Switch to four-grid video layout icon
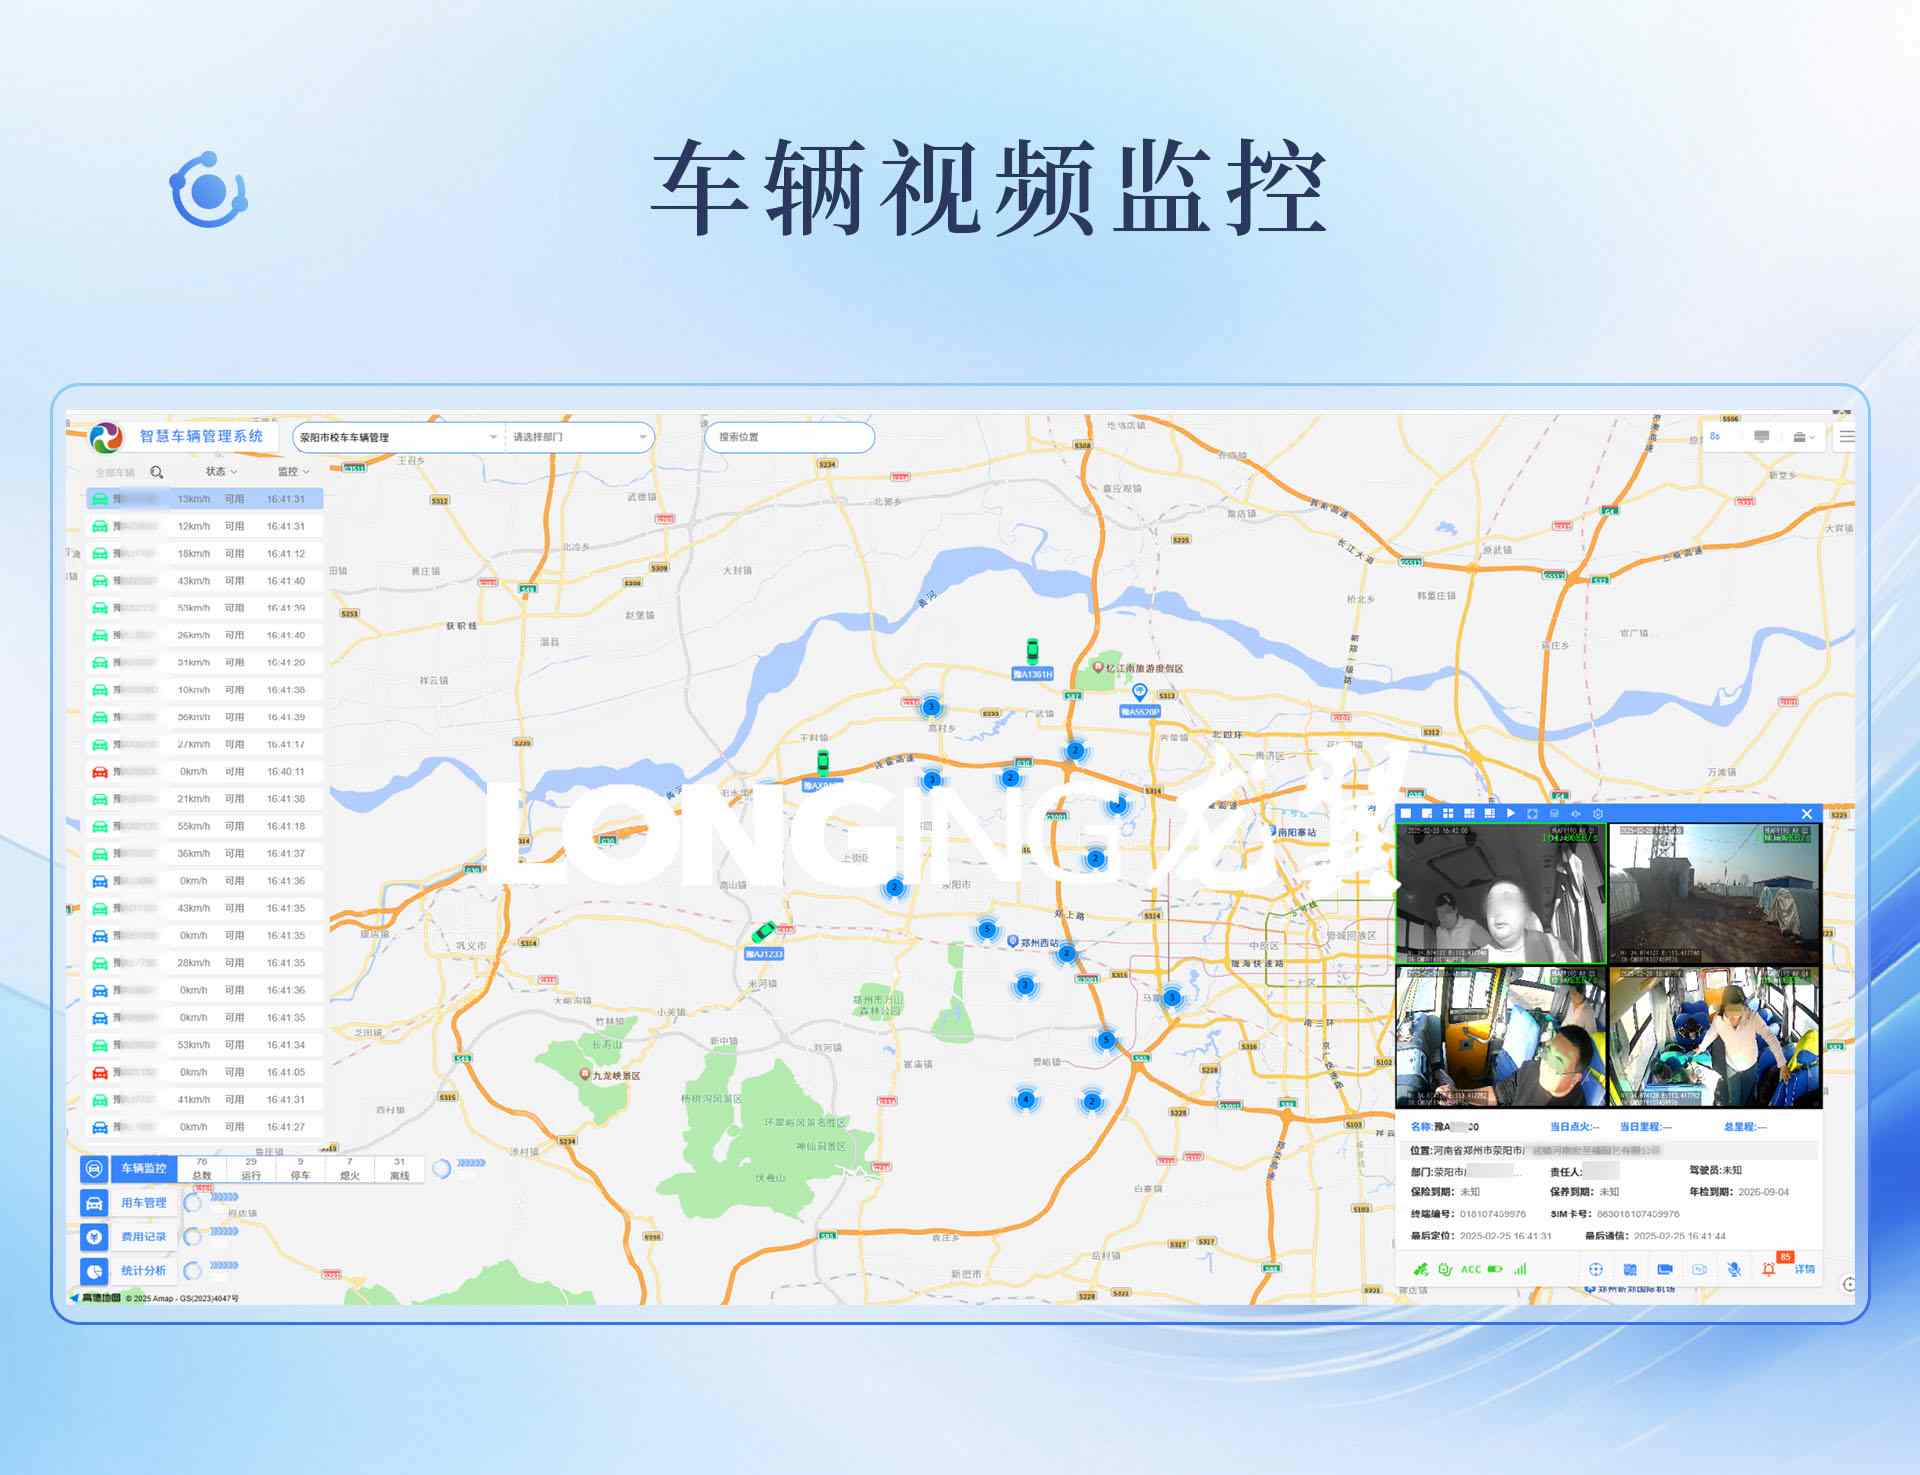Image resolution: width=1920 pixels, height=1475 pixels. tap(1447, 813)
